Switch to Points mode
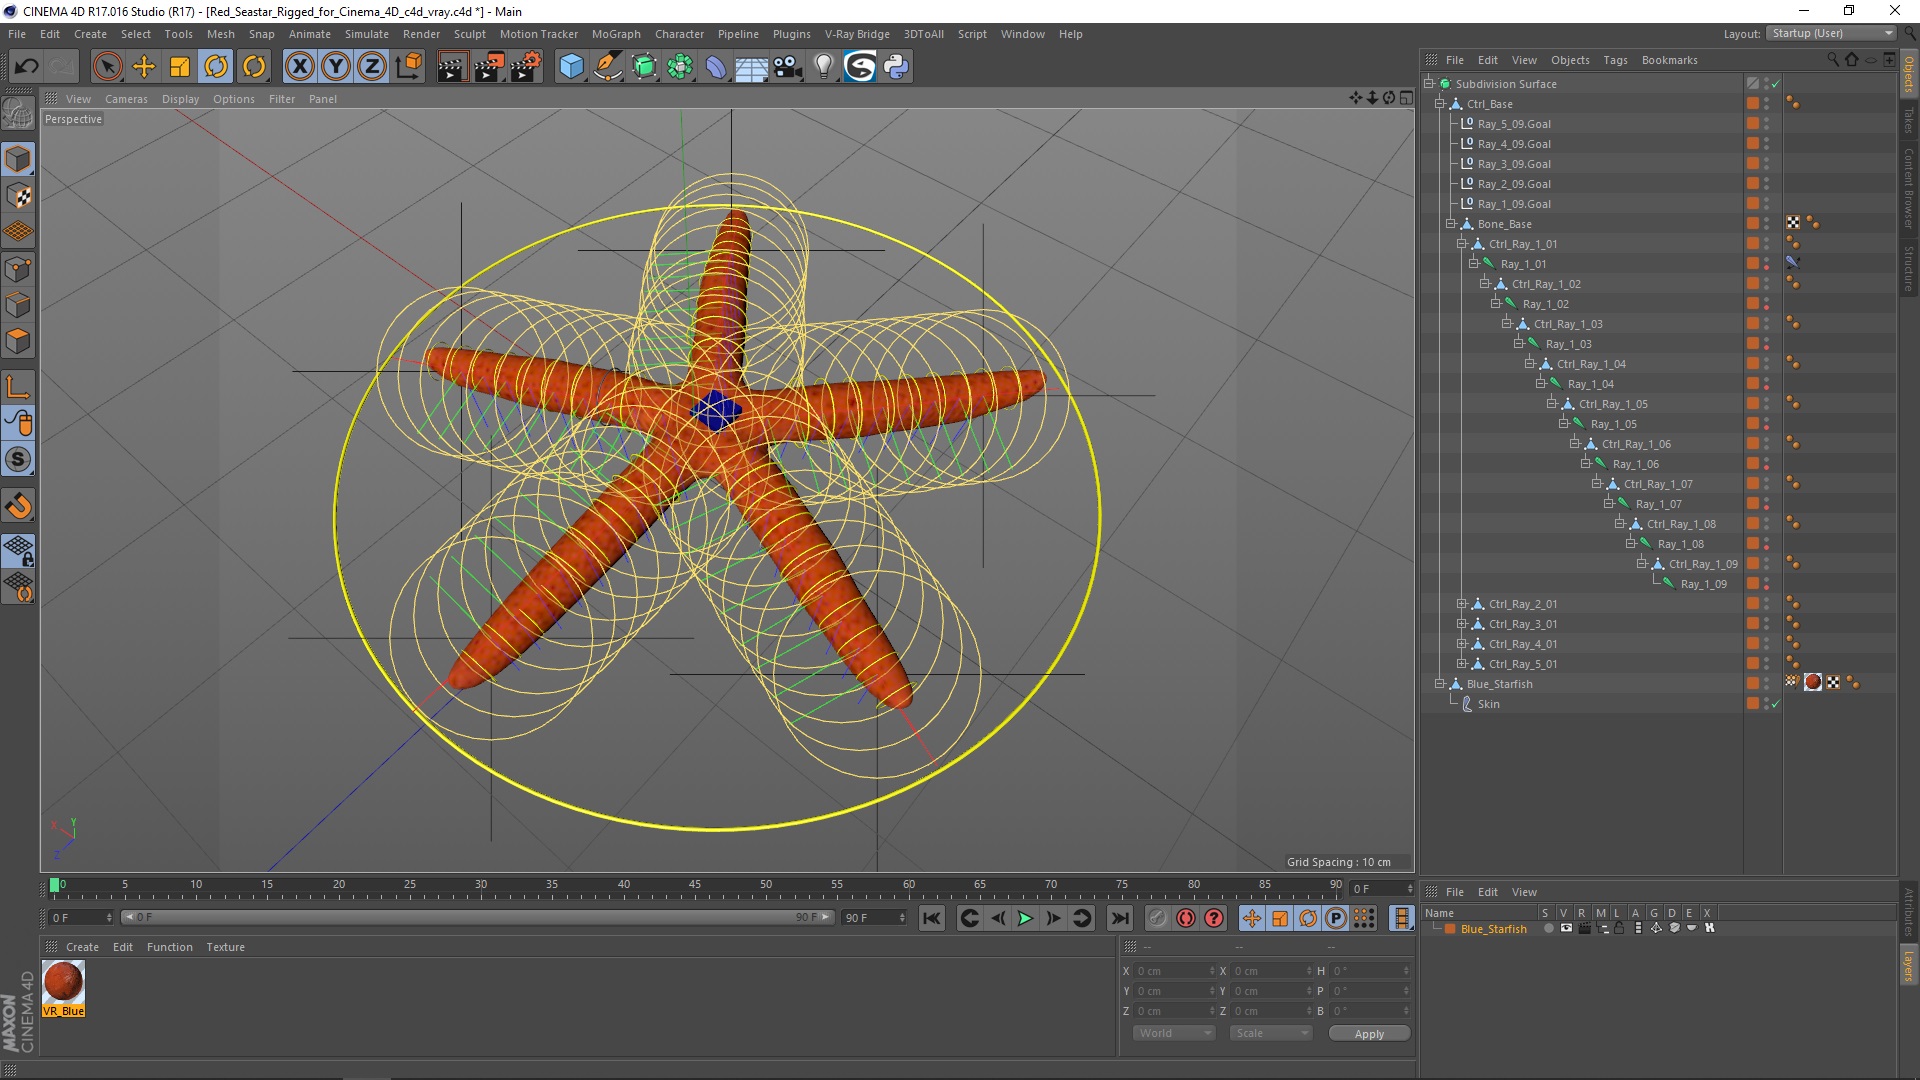 point(18,269)
